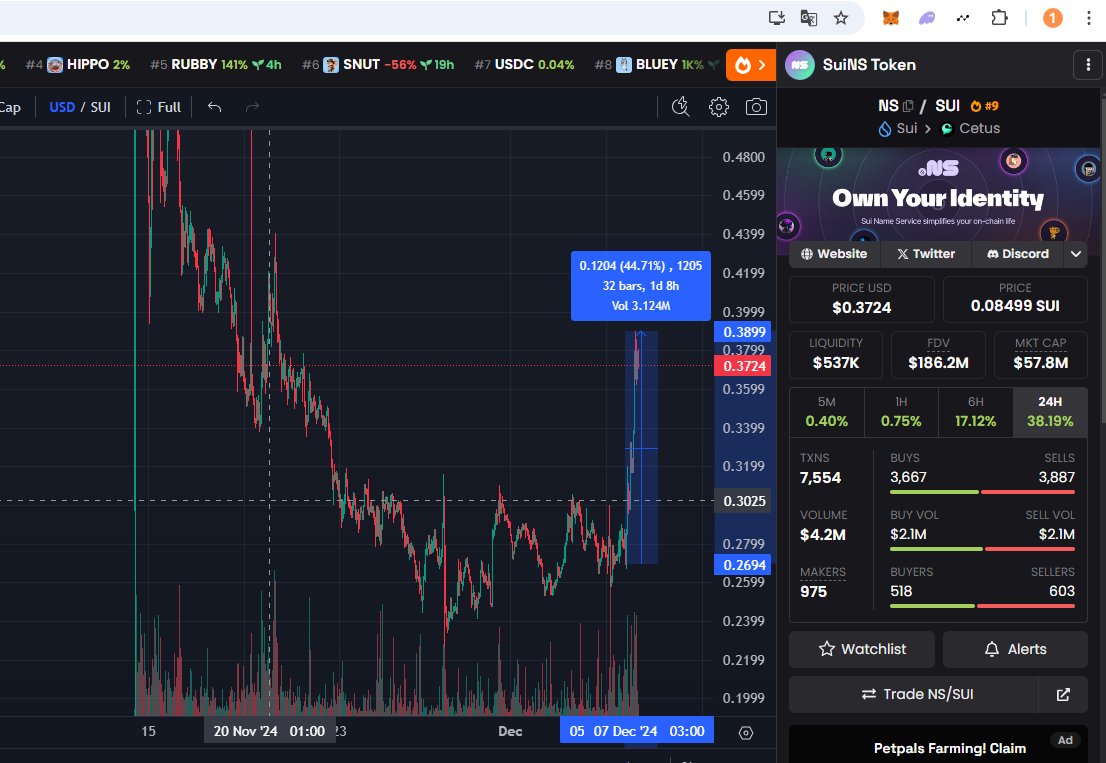Click the MKT CAP $57.8M box
The width and height of the screenshot is (1106, 763).
pyautogui.click(x=1040, y=354)
